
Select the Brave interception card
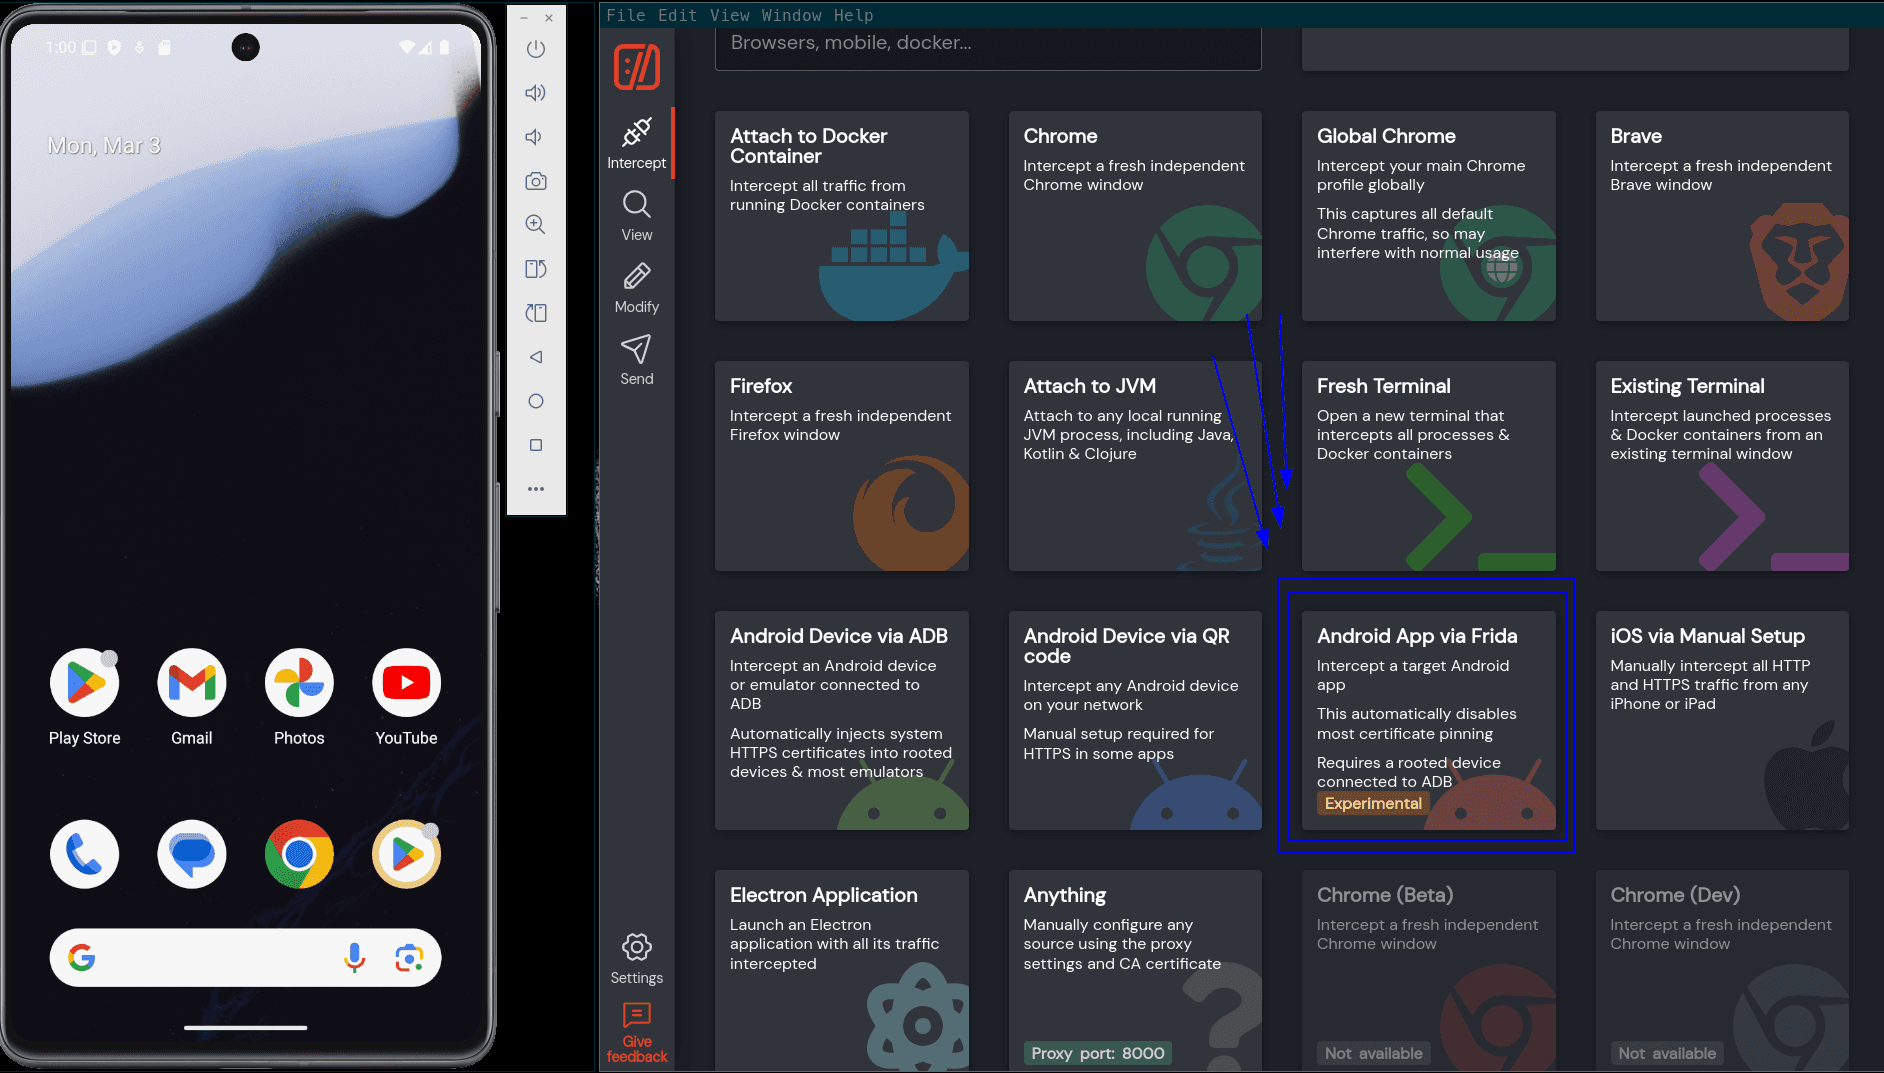(1722, 216)
